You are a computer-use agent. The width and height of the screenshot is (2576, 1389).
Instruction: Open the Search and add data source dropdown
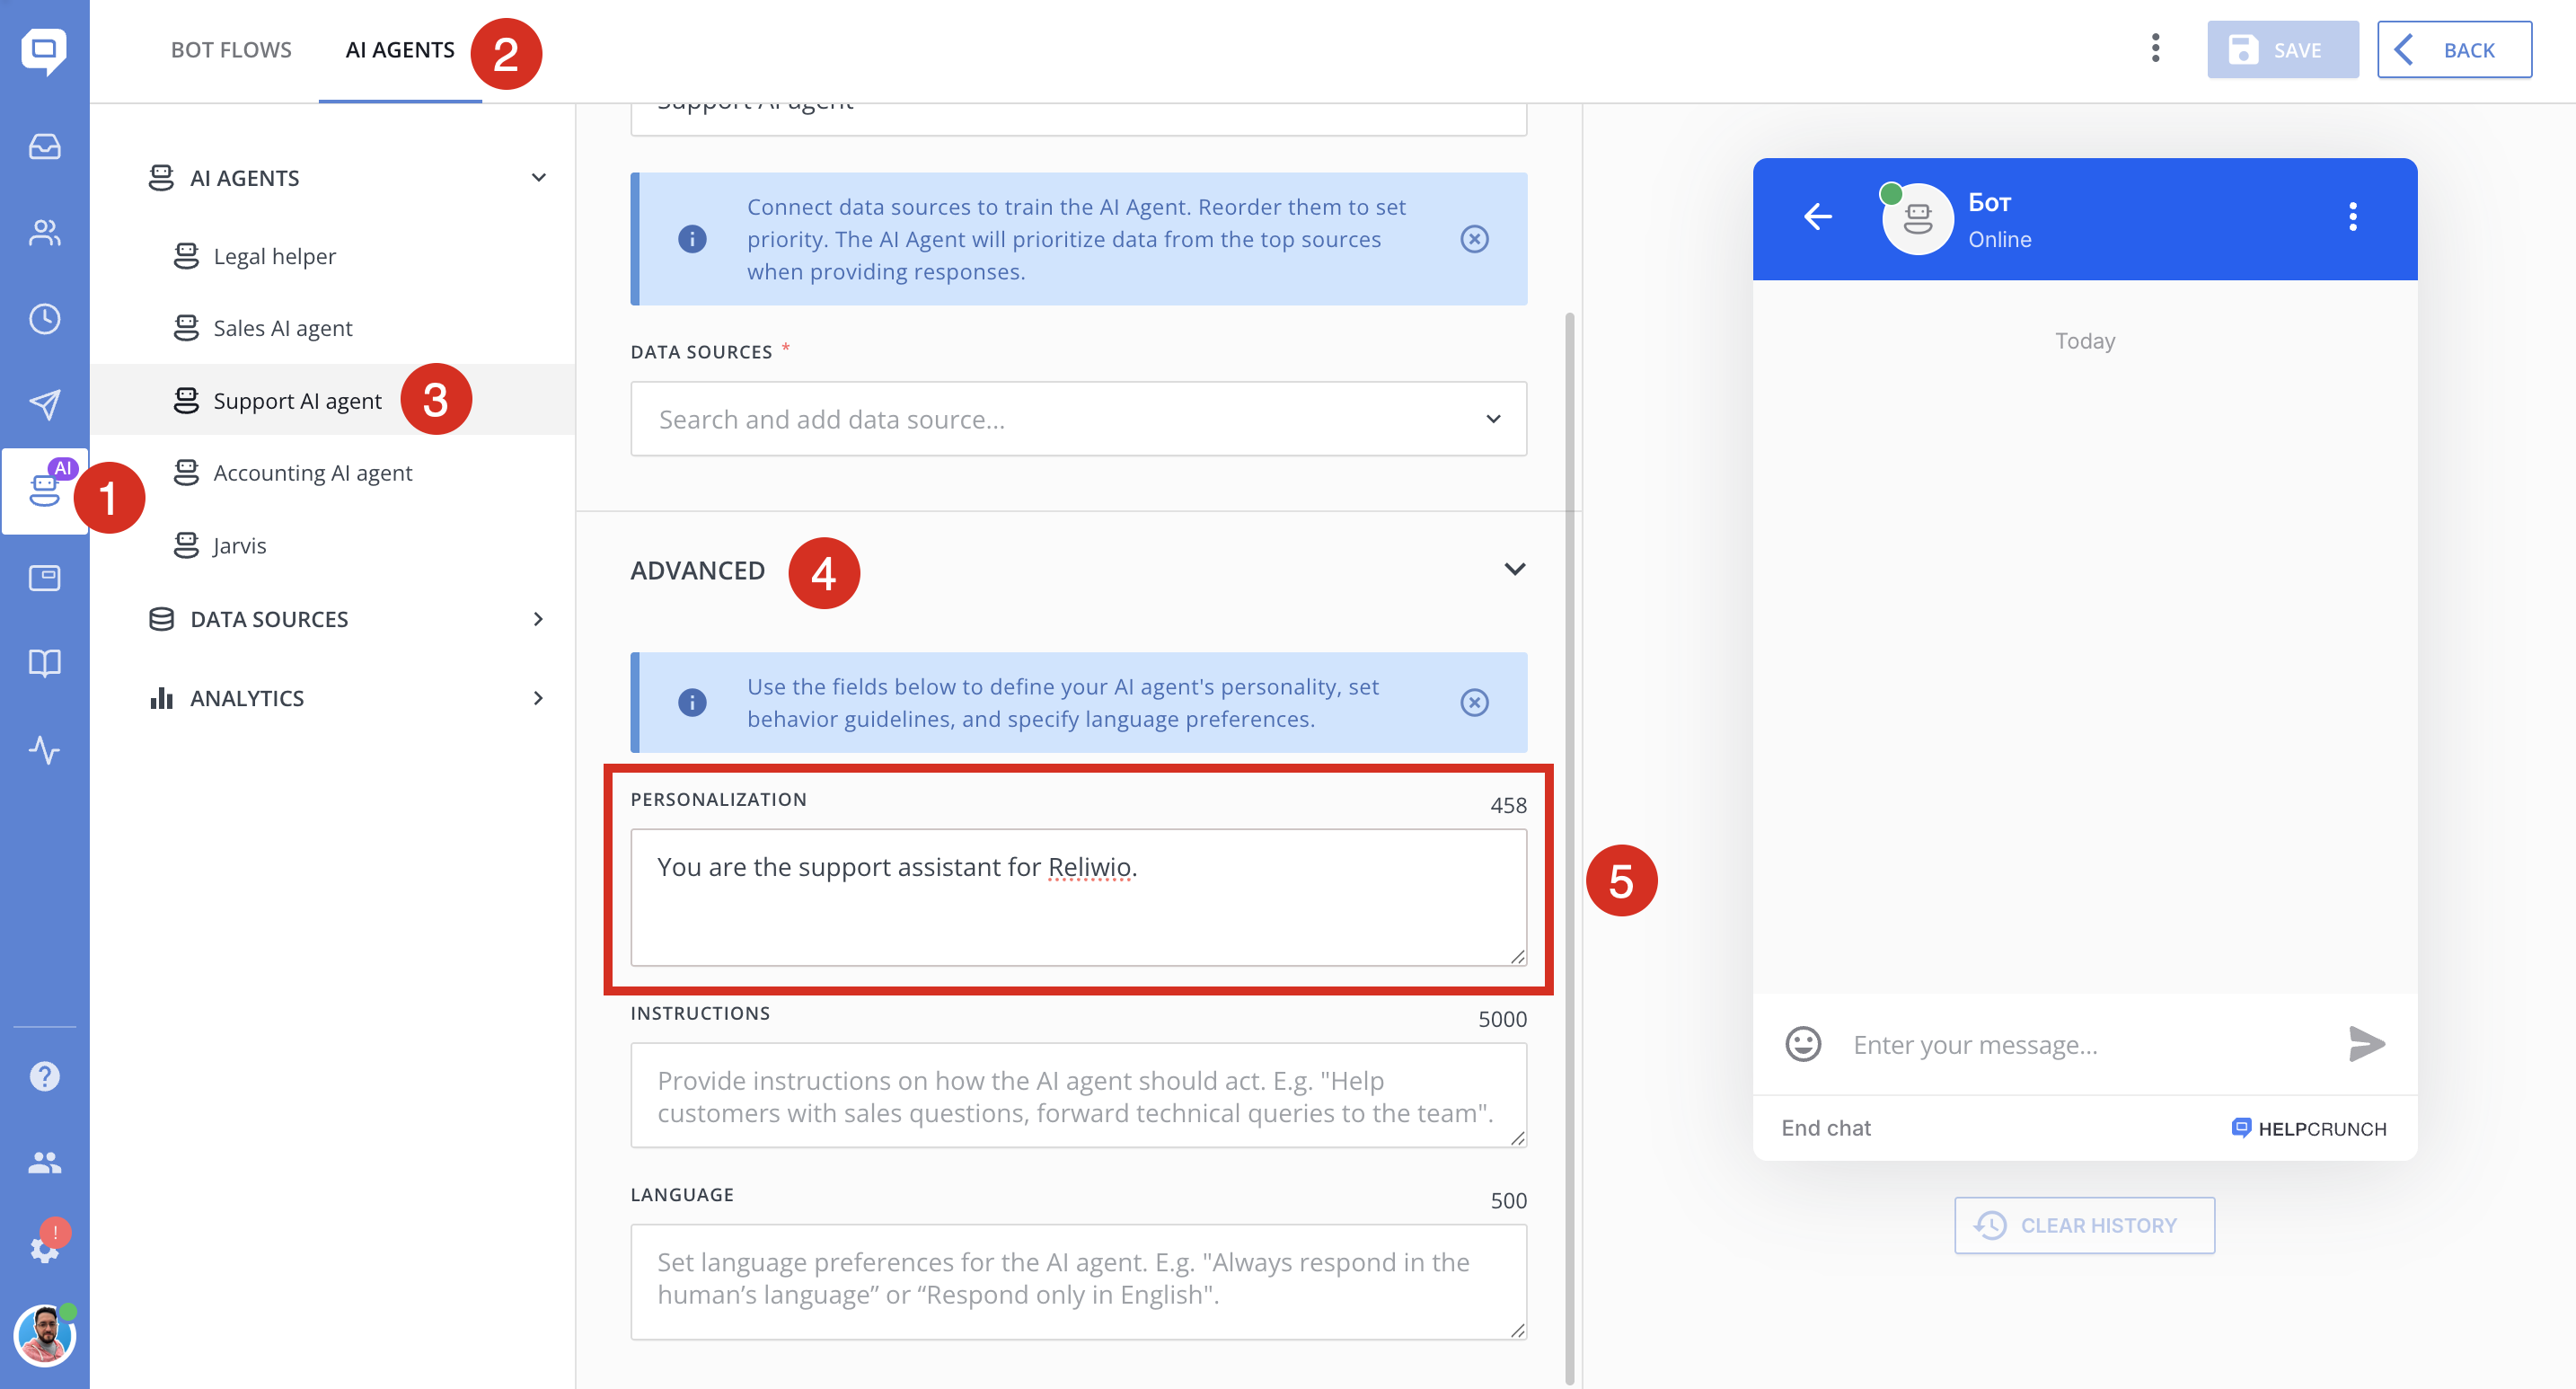click(1078, 419)
